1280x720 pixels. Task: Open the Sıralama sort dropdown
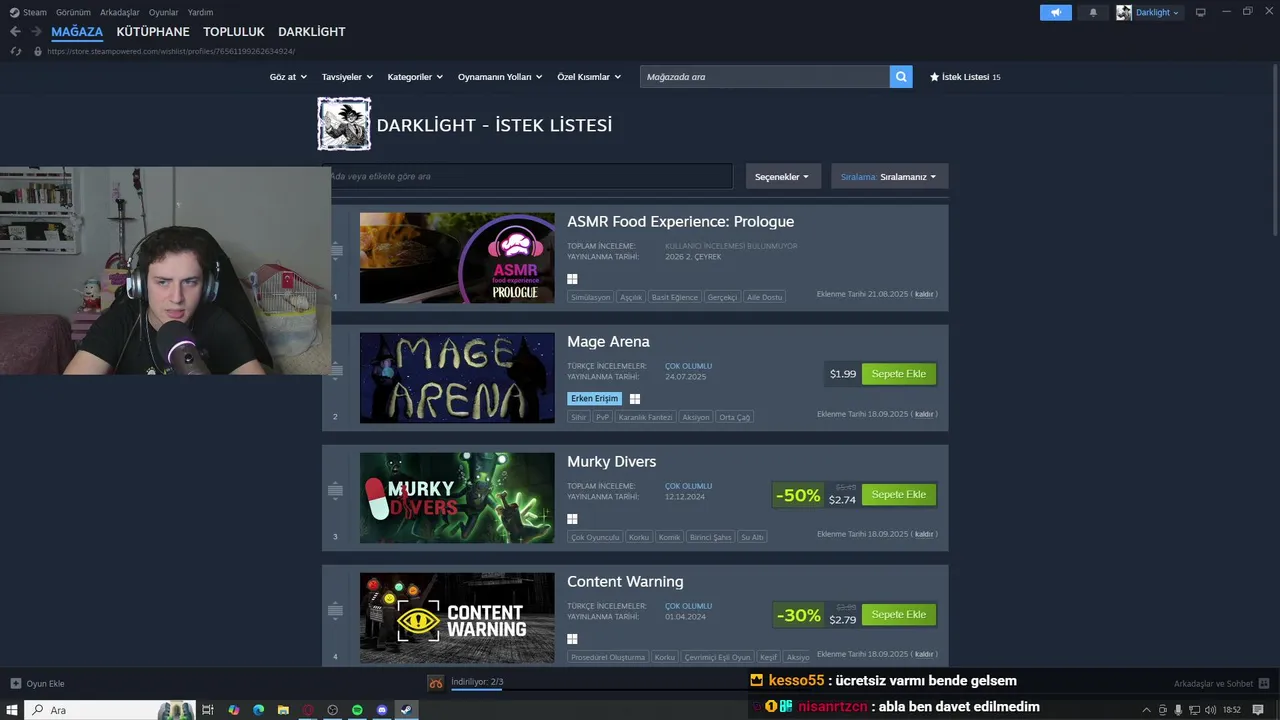tap(889, 176)
